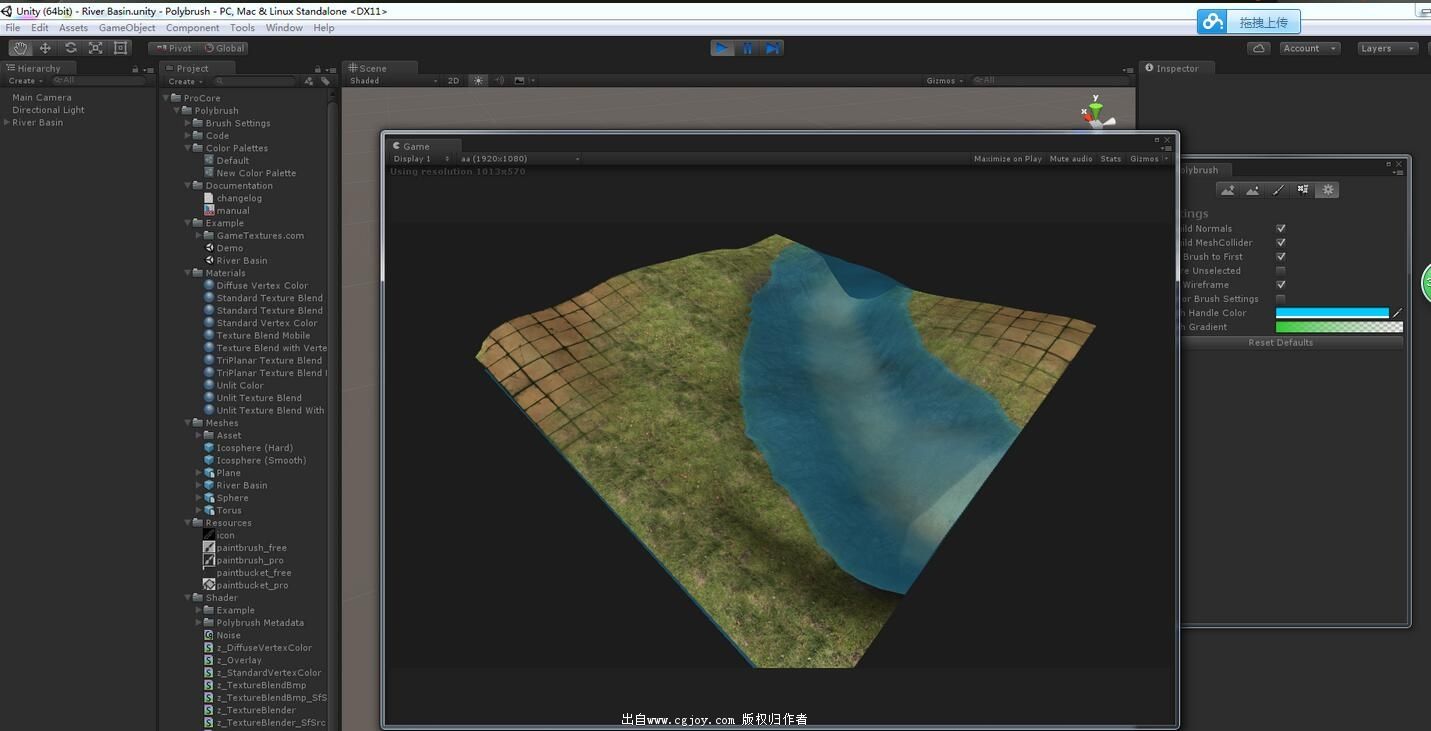Open the Shaded draw mode dropdown
The image size is (1431, 731).
pyautogui.click(x=393, y=81)
